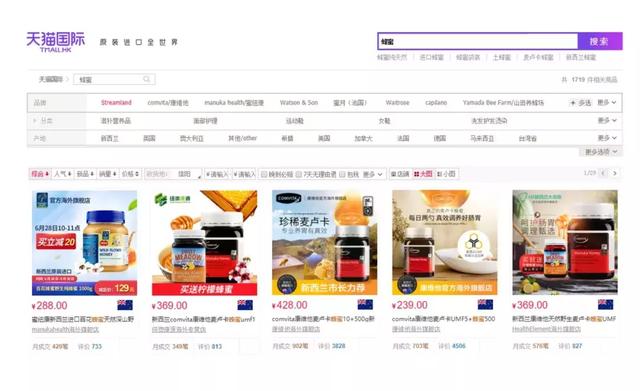
Task: Tick the 7天无理由退 checkbox
Action: pos(299,174)
